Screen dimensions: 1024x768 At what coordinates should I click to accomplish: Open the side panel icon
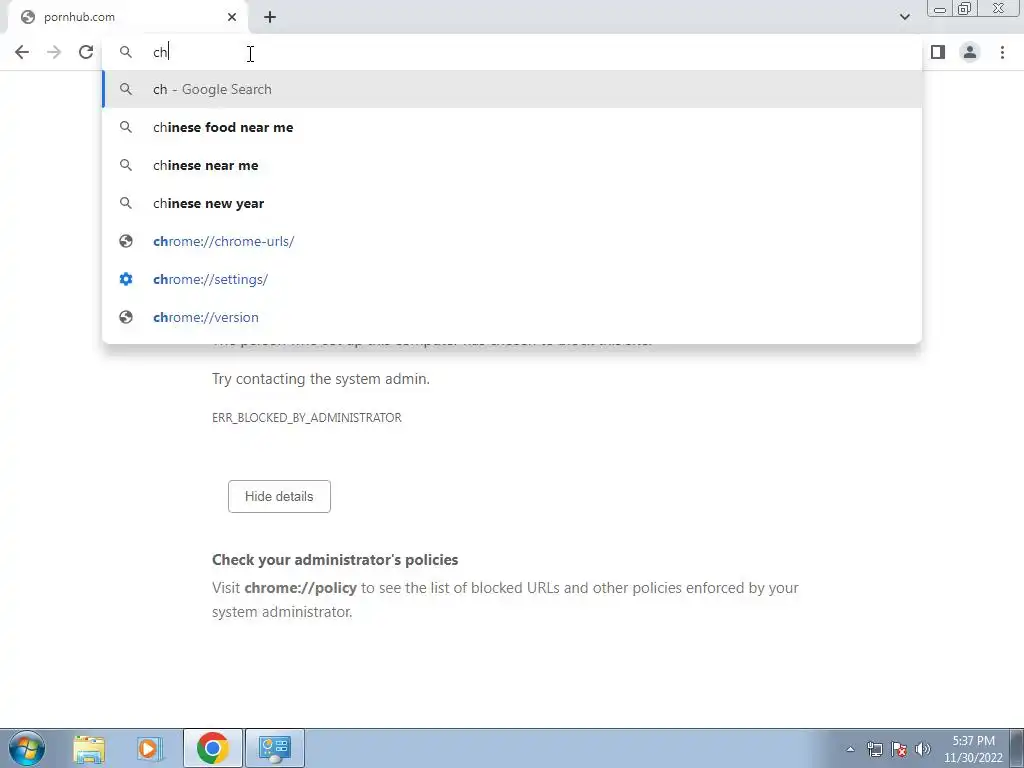tap(938, 52)
